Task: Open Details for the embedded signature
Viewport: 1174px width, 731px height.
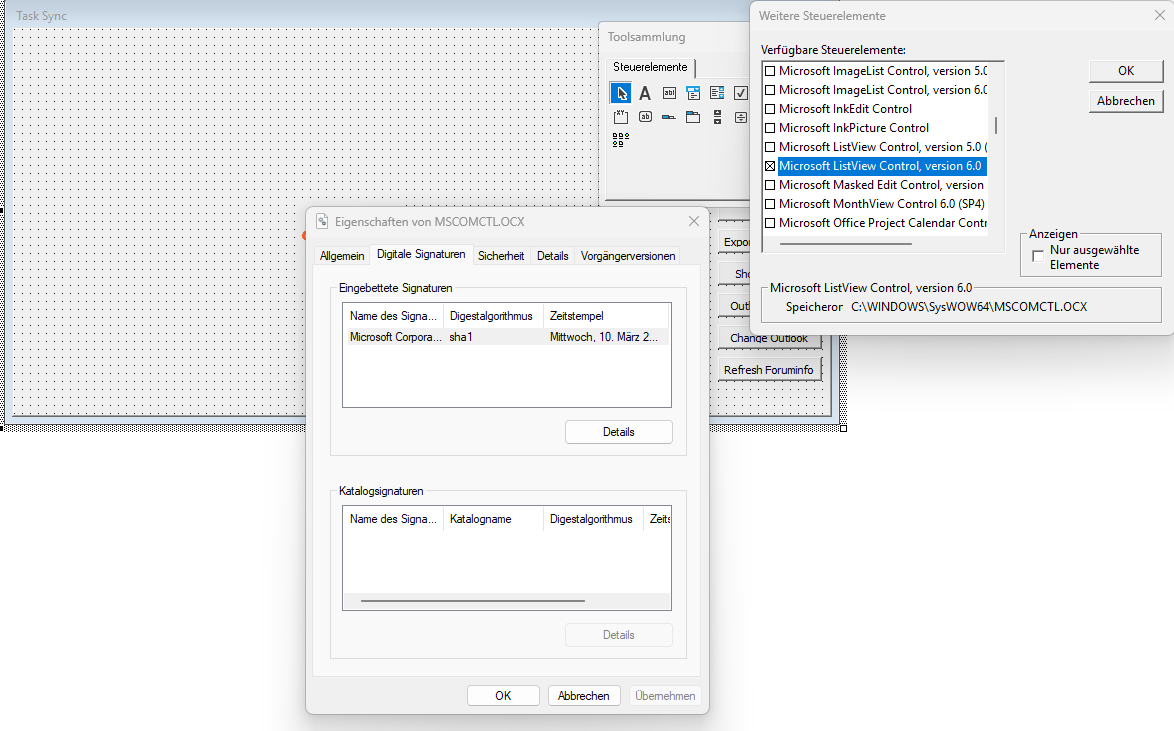Action: point(618,432)
